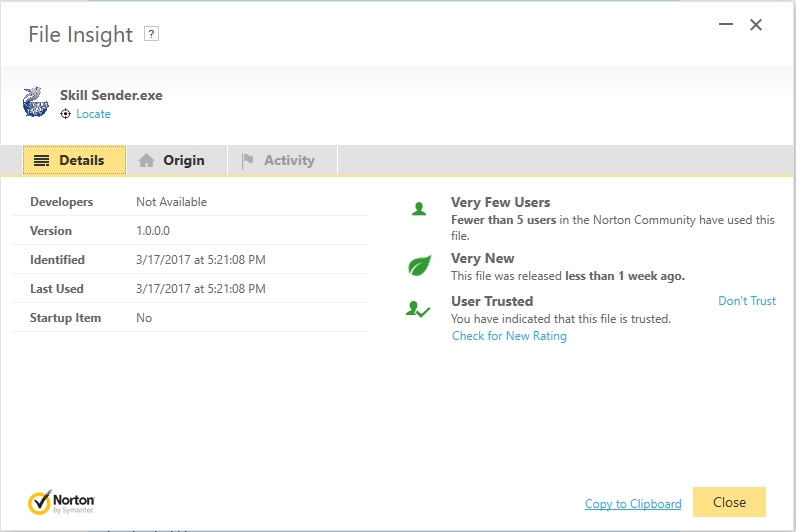This screenshot has width=796, height=532.
Task: Select the Startup Item value No
Action: click(x=144, y=317)
